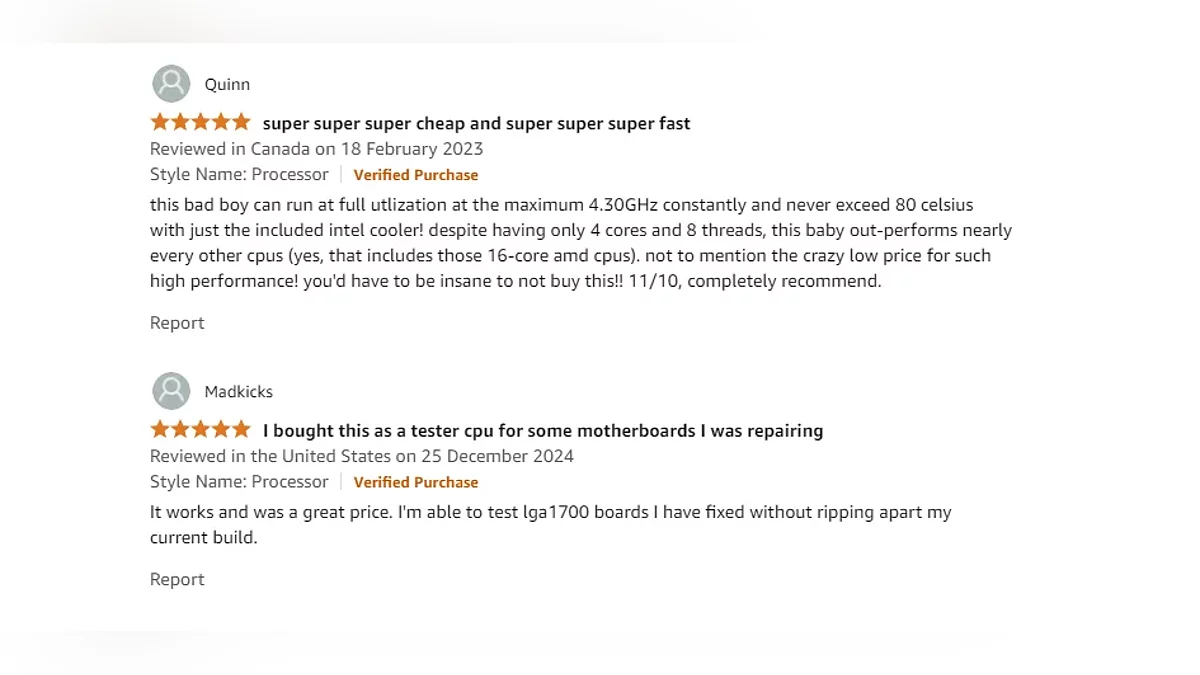Open the 'super super super cheap' review title
Viewport: 1200px width, 675px height.
coord(476,124)
